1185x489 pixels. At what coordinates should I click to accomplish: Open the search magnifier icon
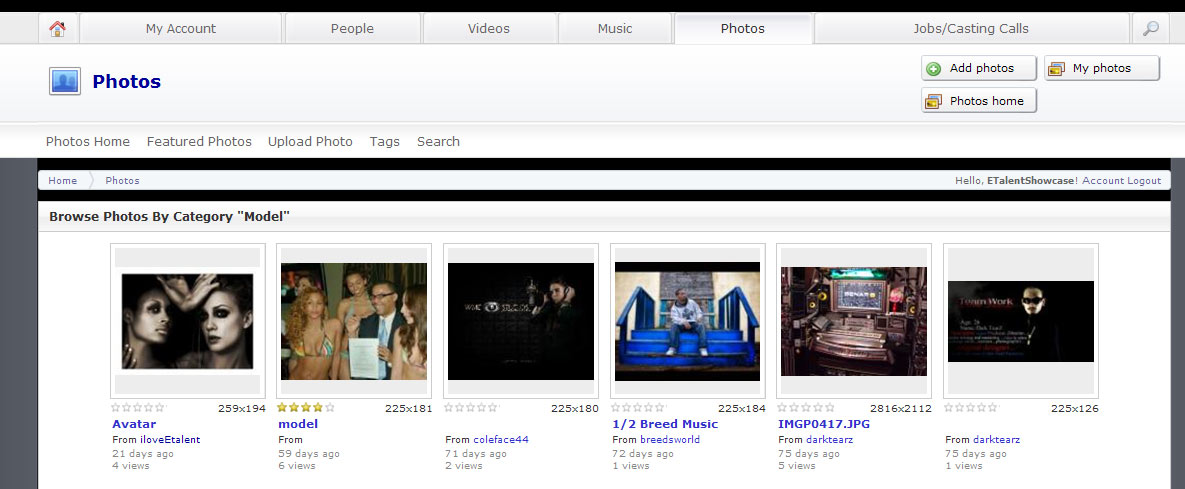pos(1150,29)
